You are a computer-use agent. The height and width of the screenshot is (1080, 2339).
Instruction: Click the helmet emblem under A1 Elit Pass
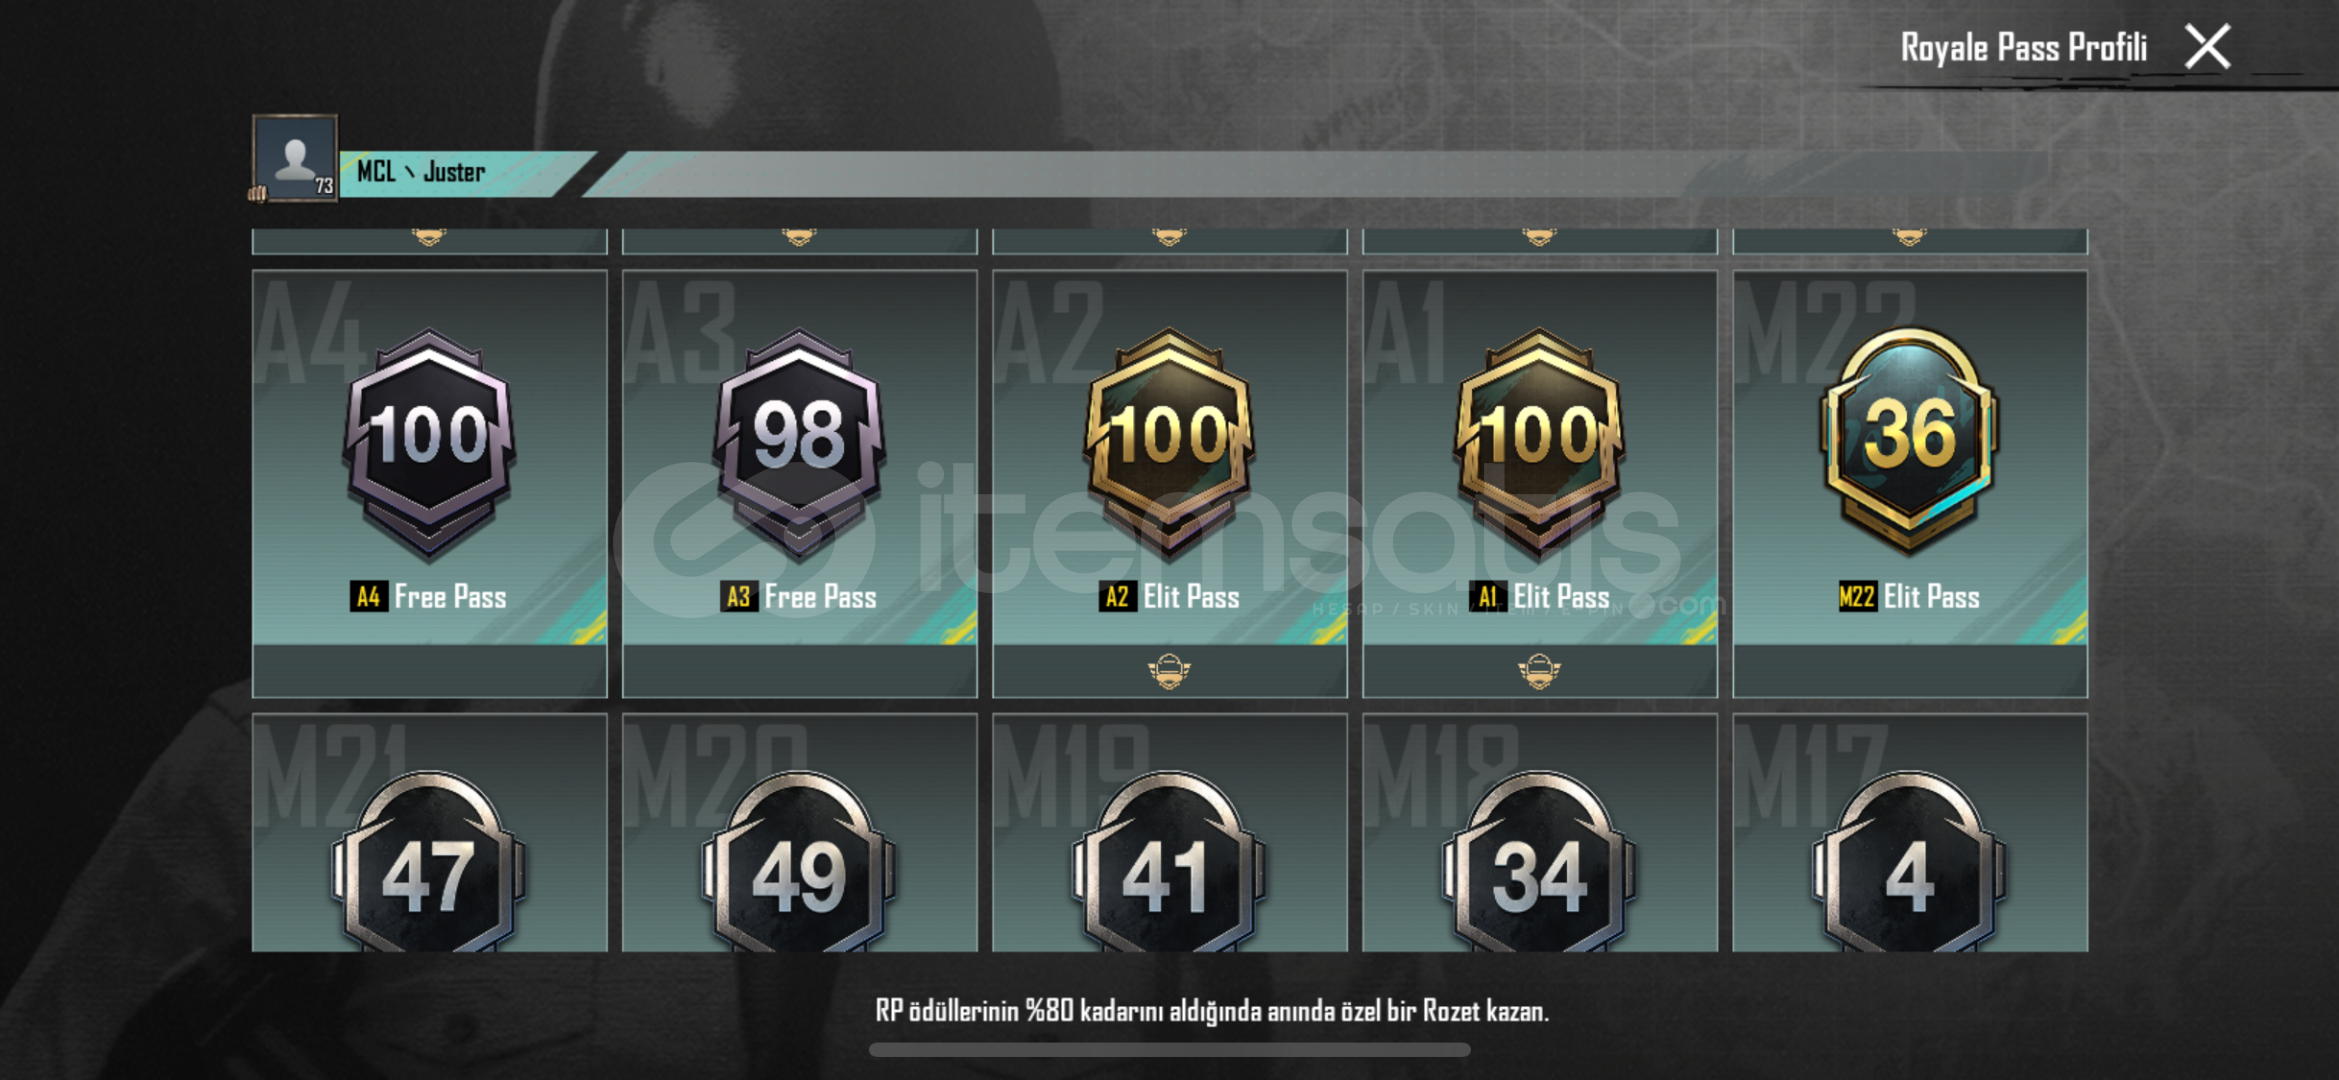pos(1539,671)
